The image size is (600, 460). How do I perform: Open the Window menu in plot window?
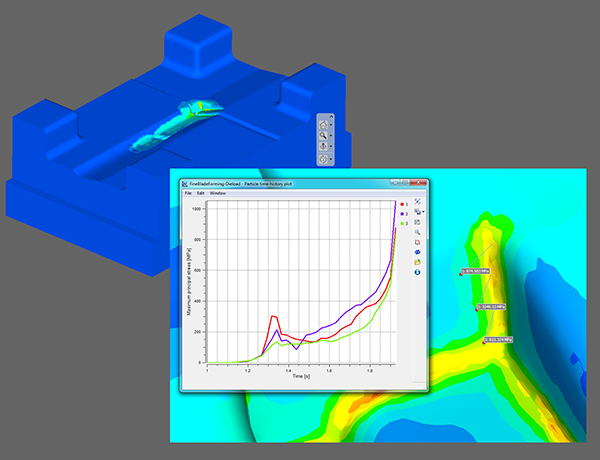tap(218, 193)
